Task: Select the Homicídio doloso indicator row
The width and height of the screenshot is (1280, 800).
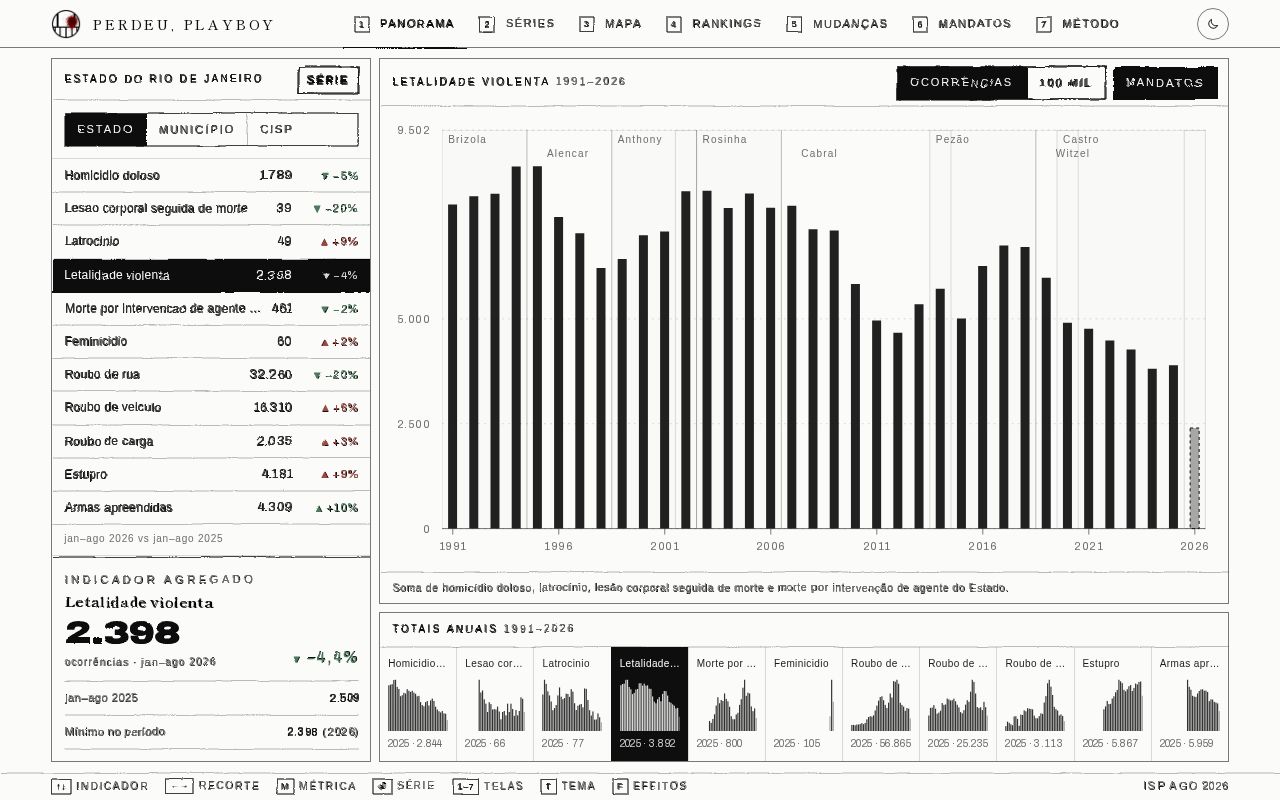Action: point(211,175)
